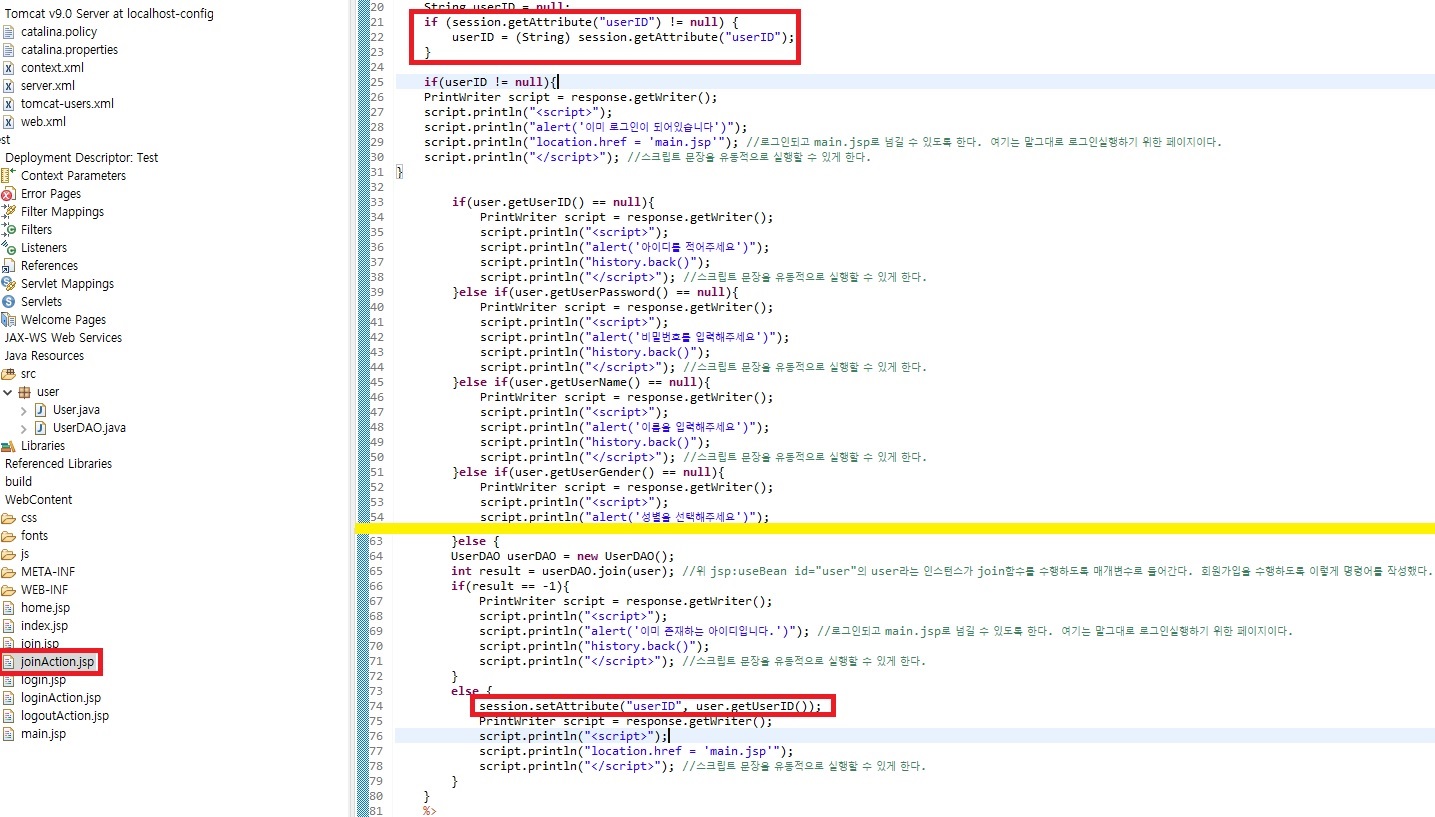Click the index.jsp file icon
The image size is (1435, 817).
click(9, 626)
